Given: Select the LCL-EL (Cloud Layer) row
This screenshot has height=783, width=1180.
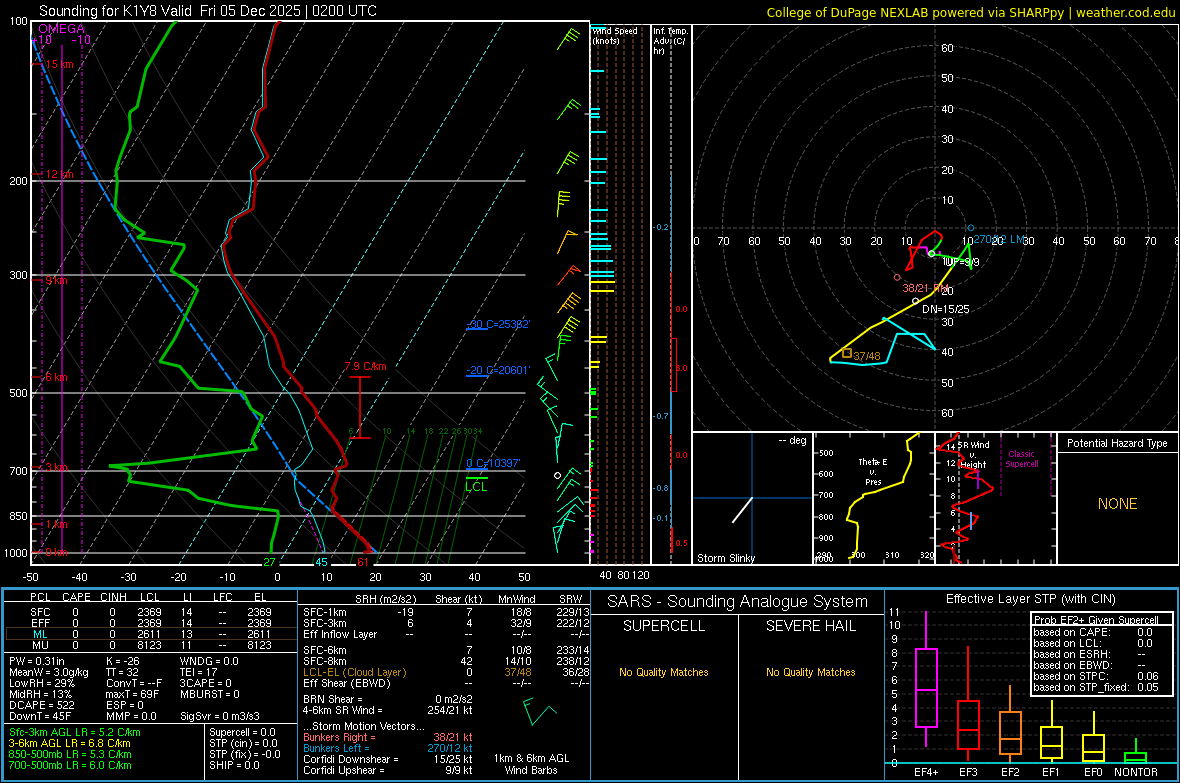Looking at the screenshot, I should point(446,672).
